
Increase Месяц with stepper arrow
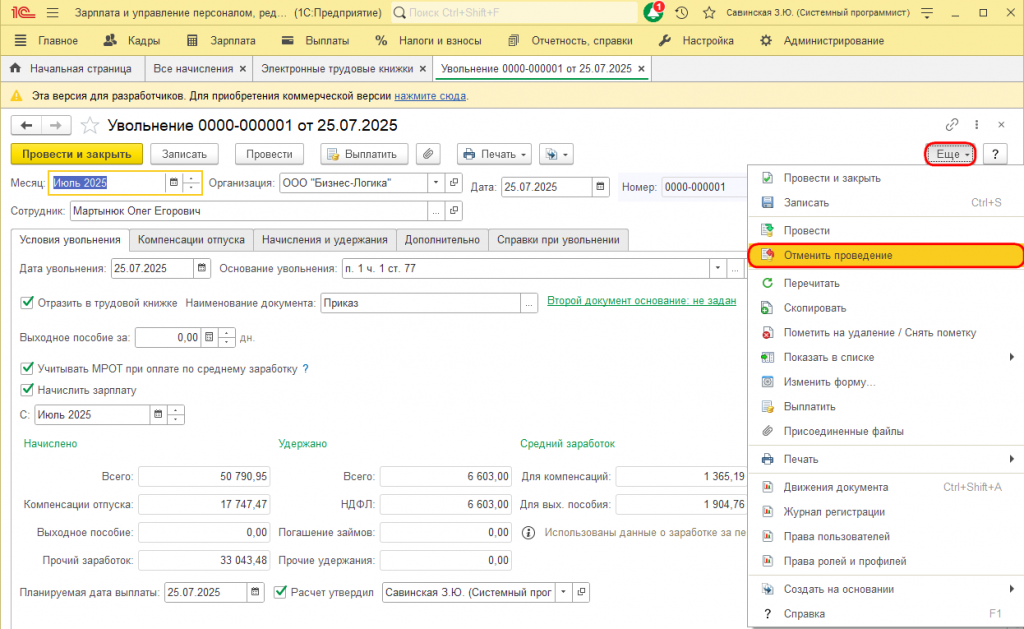pos(191,178)
